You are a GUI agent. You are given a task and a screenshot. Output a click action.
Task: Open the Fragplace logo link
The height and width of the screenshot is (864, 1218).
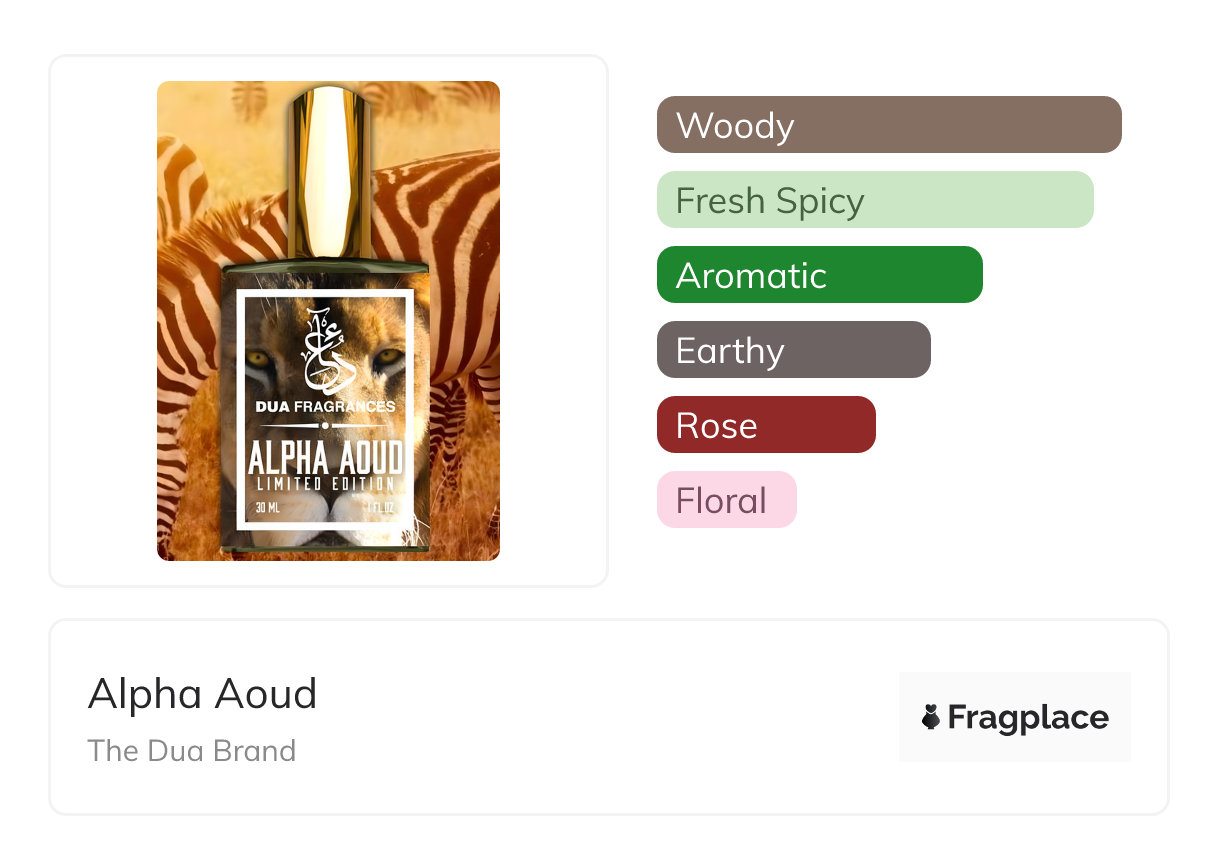(x=1015, y=717)
